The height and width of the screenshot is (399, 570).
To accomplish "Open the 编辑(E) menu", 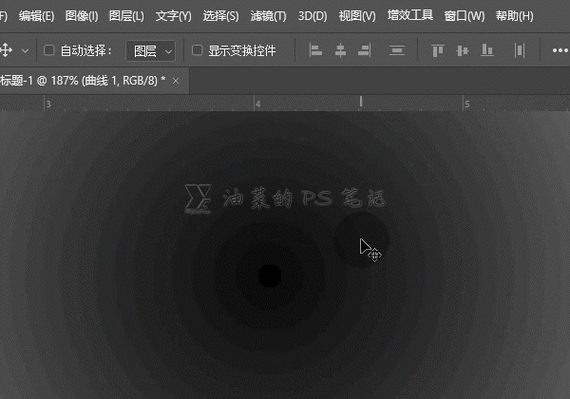I will (x=36, y=16).
